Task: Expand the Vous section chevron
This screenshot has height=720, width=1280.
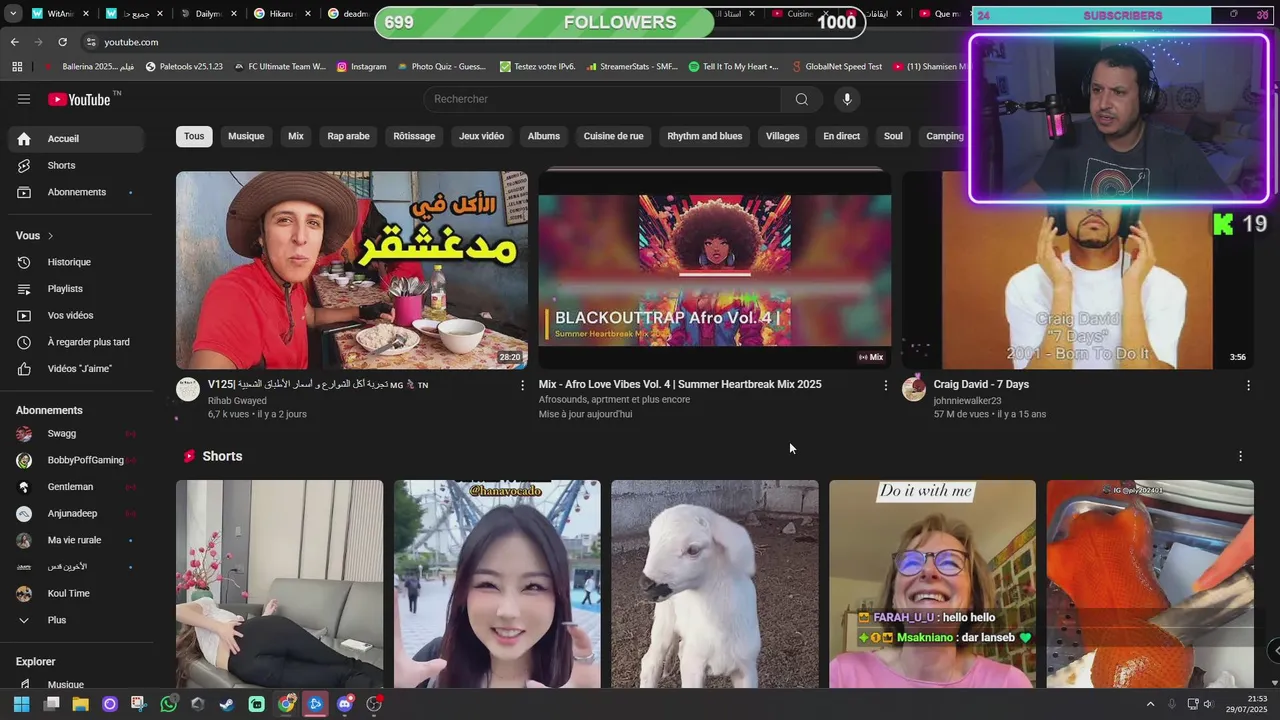Action: (50, 236)
